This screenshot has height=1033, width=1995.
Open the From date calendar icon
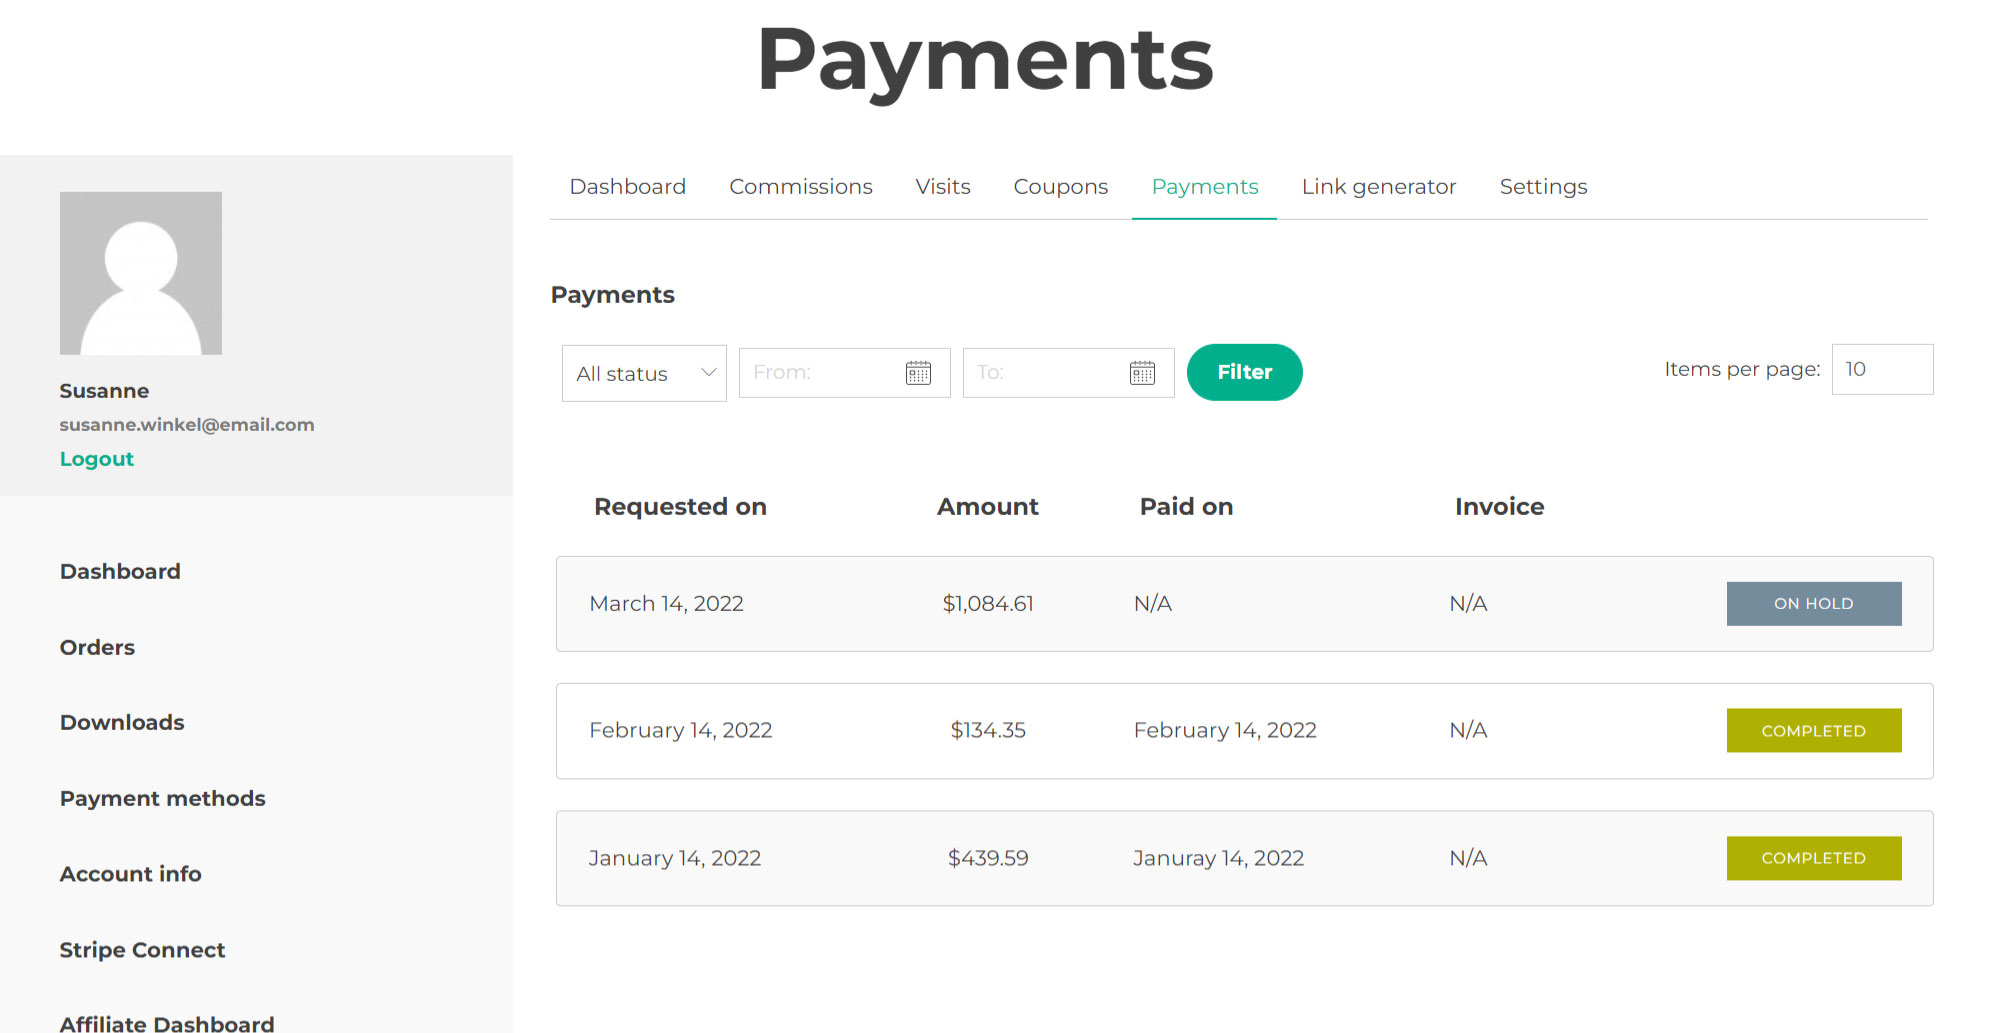(918, 373)
